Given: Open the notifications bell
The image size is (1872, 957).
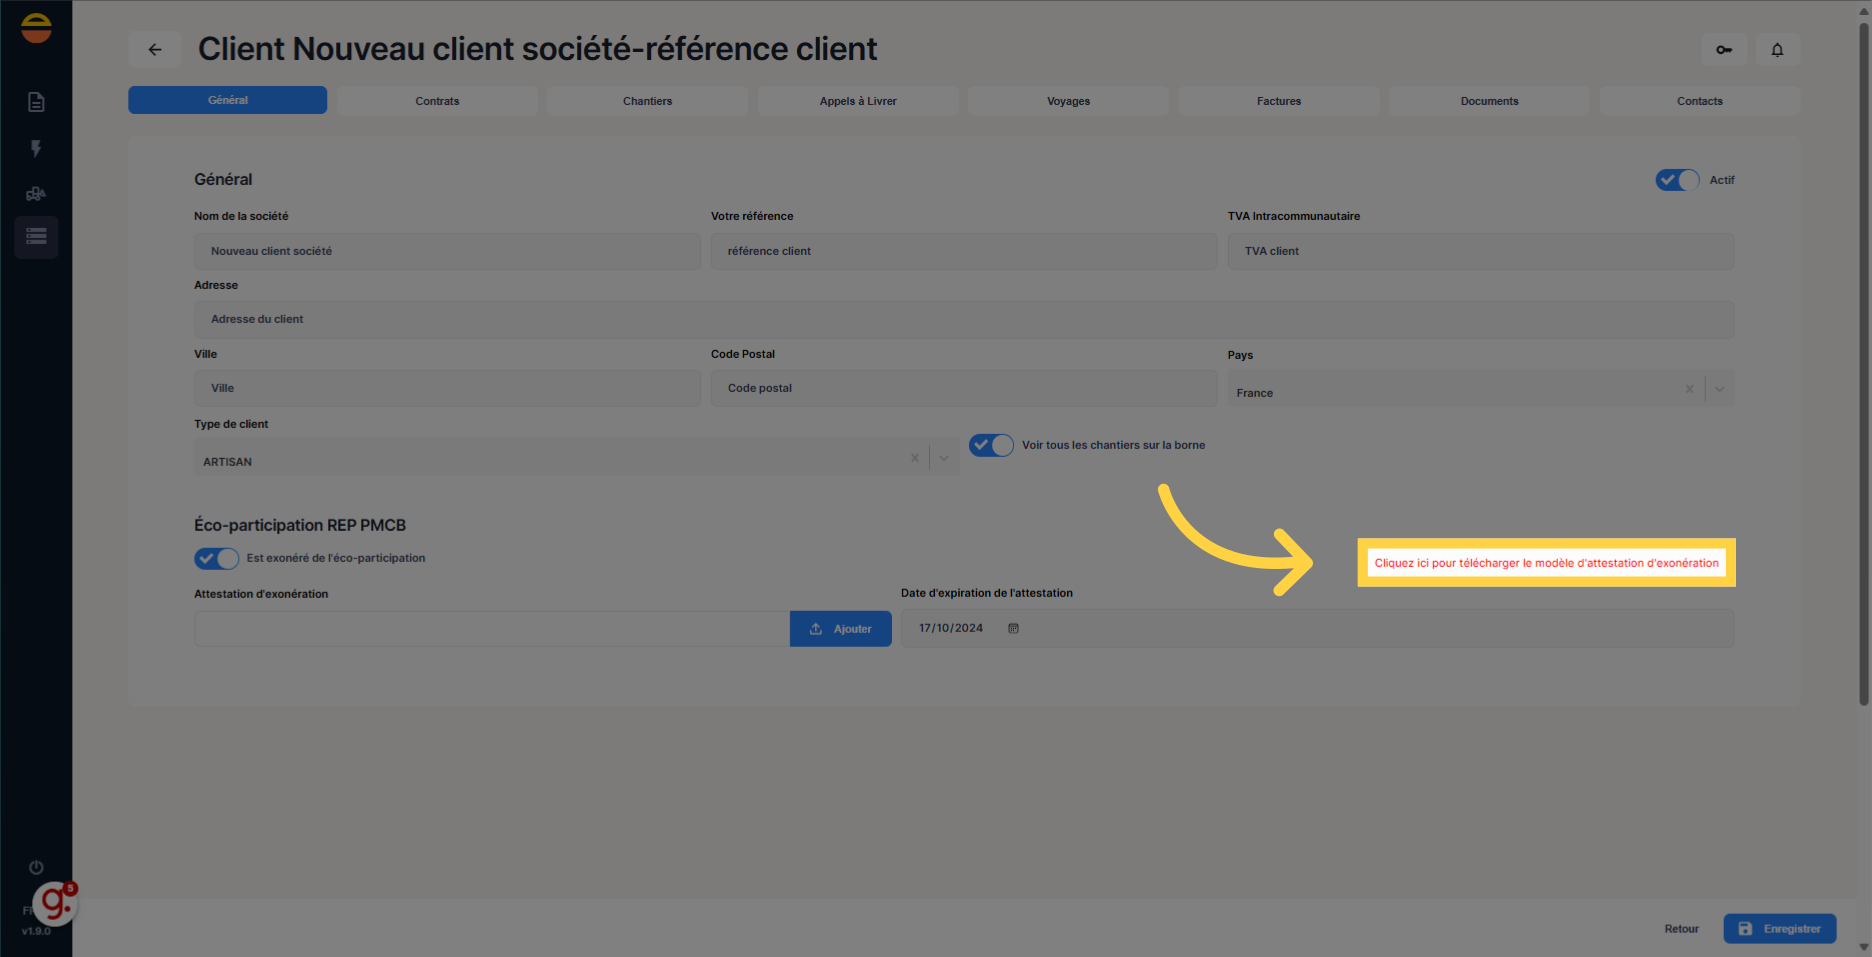Looking at the screenshot, I should point(1777,50).
